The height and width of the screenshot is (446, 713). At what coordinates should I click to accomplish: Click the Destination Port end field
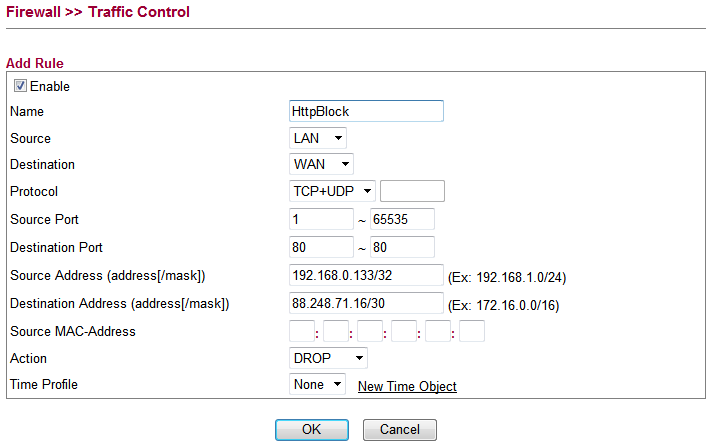pos(402,247)
